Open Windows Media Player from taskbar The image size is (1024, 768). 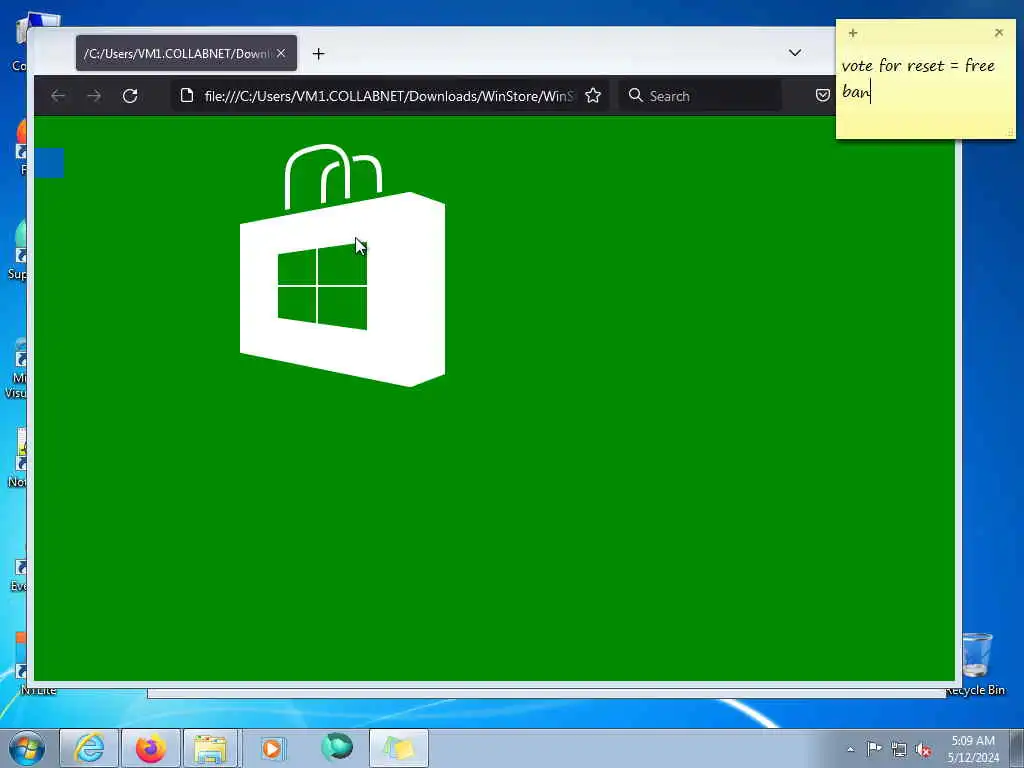click(272, 748)
